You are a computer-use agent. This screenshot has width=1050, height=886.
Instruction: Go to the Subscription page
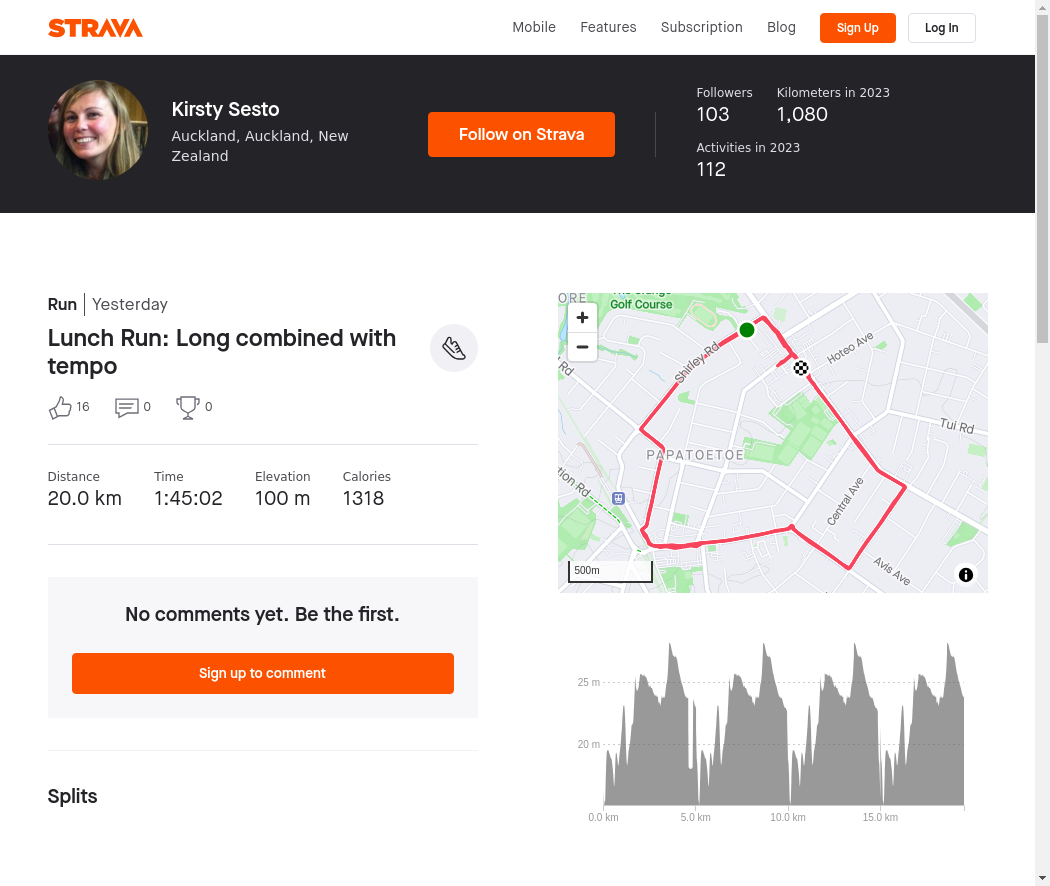(x=701, y=28)
